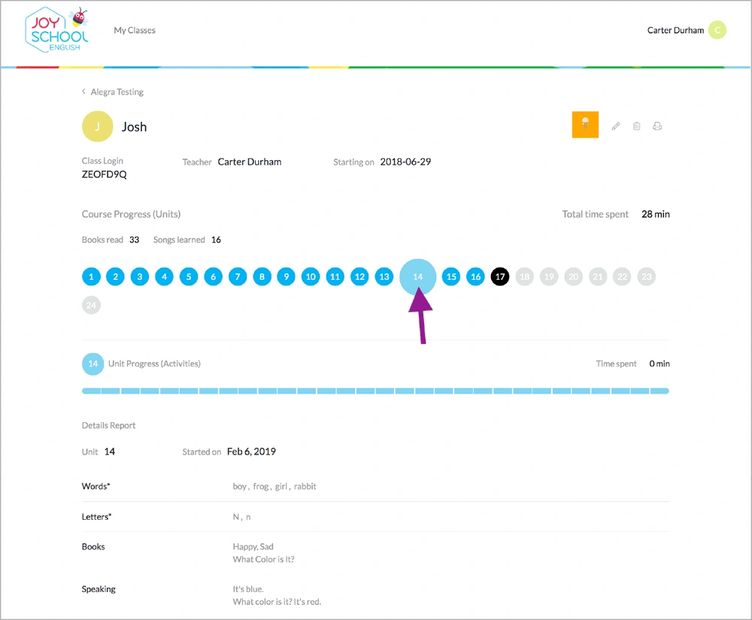Select the enlarged unit 14 circle
The height and width of the screenshot is (620, 752).
pos(418,277)
